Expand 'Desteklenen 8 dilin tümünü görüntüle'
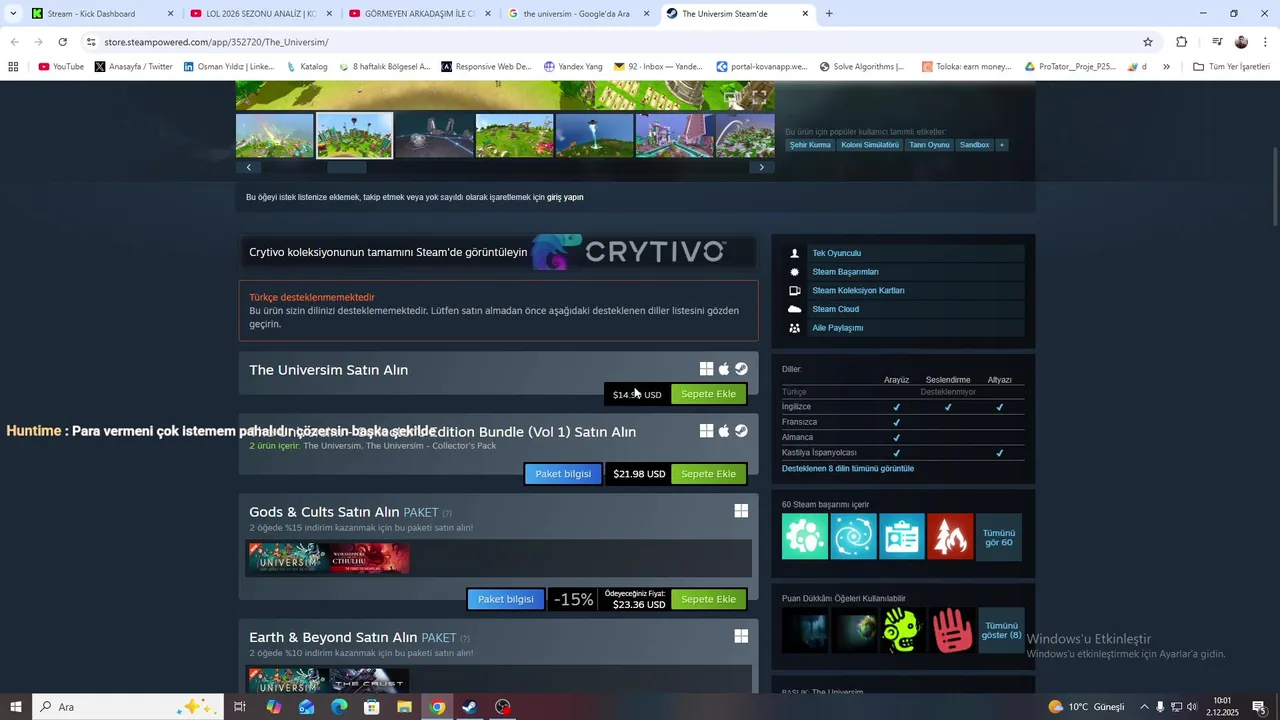This screenshot has width=1280, height=720. (x=848, y=468)
